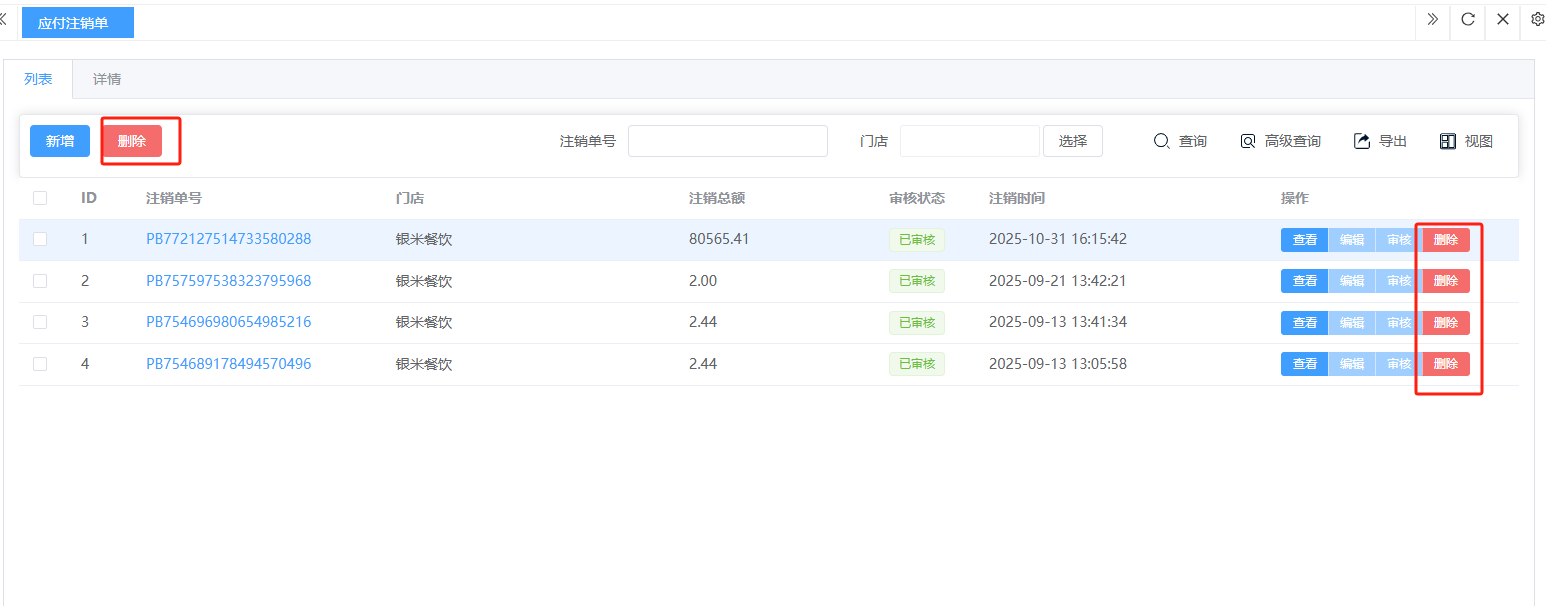Click the refresh icon in tab bar
1546x606 pixels.
coord(1468,19)
